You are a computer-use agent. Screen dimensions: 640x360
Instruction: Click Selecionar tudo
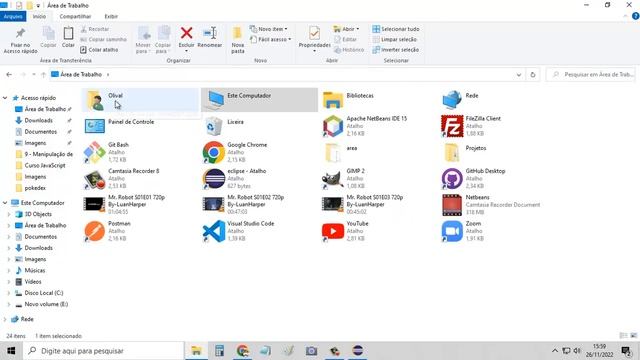click(396, 29)
